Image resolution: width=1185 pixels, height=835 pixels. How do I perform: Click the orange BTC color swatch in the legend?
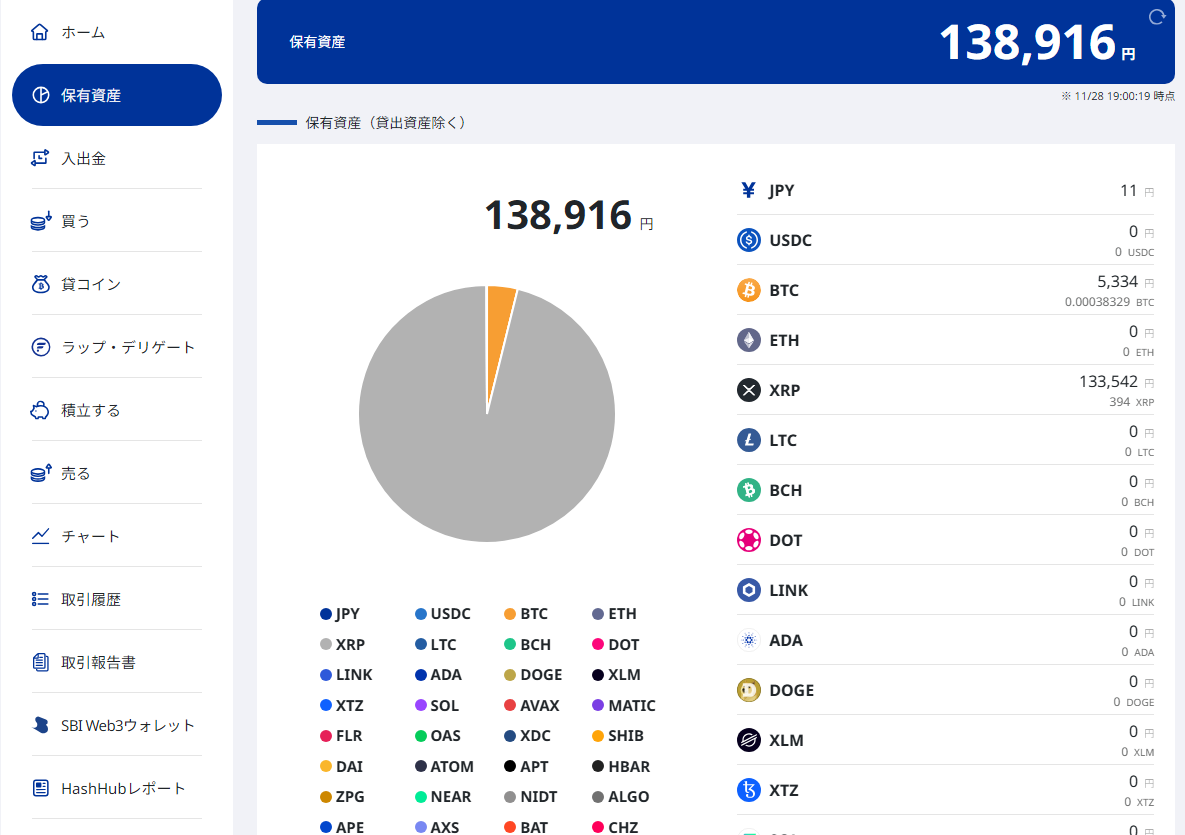[x=511, y=613]
